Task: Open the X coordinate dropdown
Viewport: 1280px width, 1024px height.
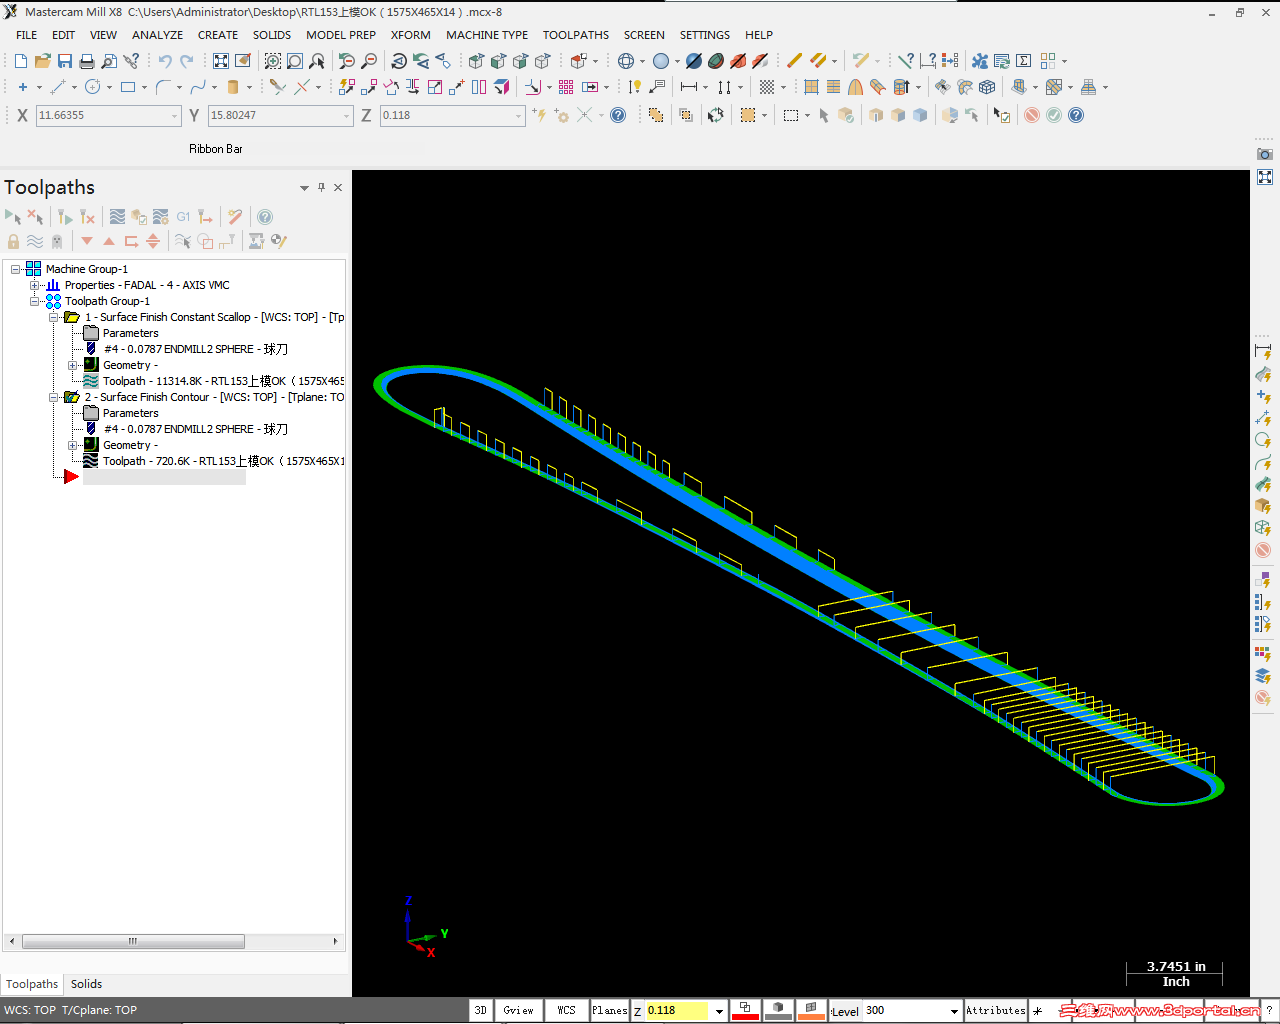Action: click(x=174, y=116)
